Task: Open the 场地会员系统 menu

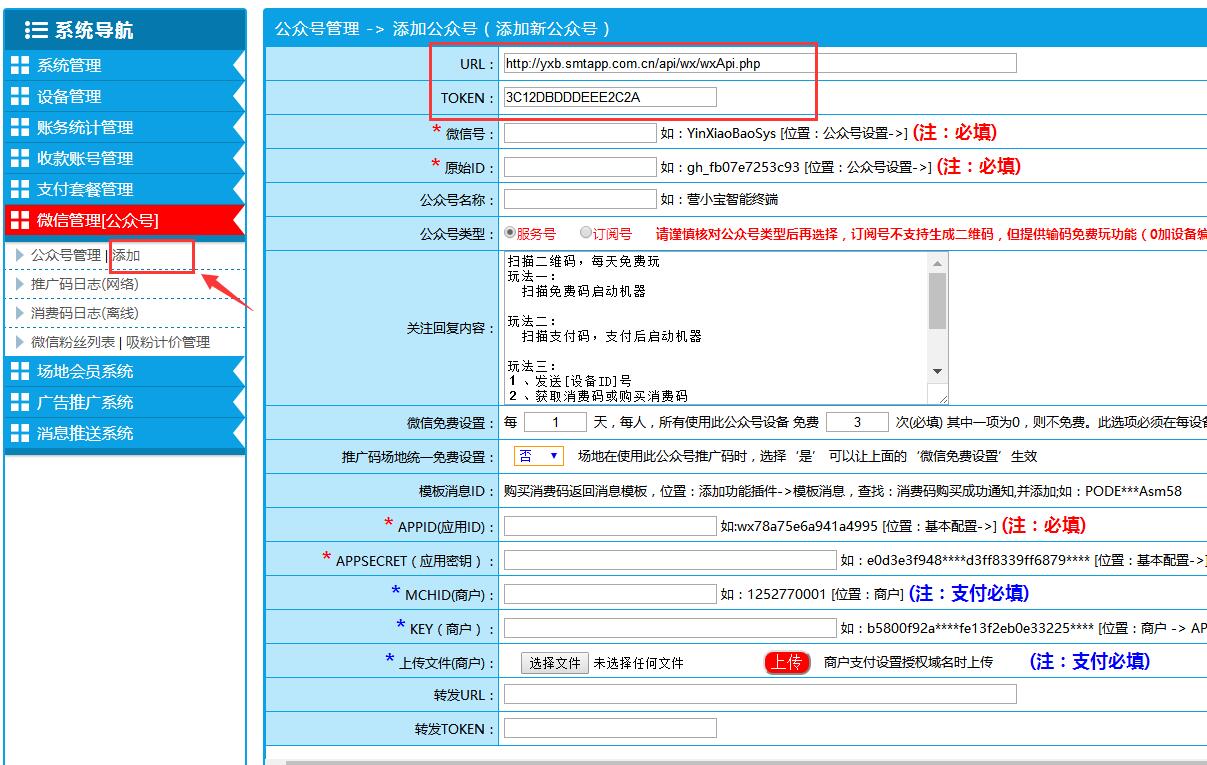Action: [125, 371]
